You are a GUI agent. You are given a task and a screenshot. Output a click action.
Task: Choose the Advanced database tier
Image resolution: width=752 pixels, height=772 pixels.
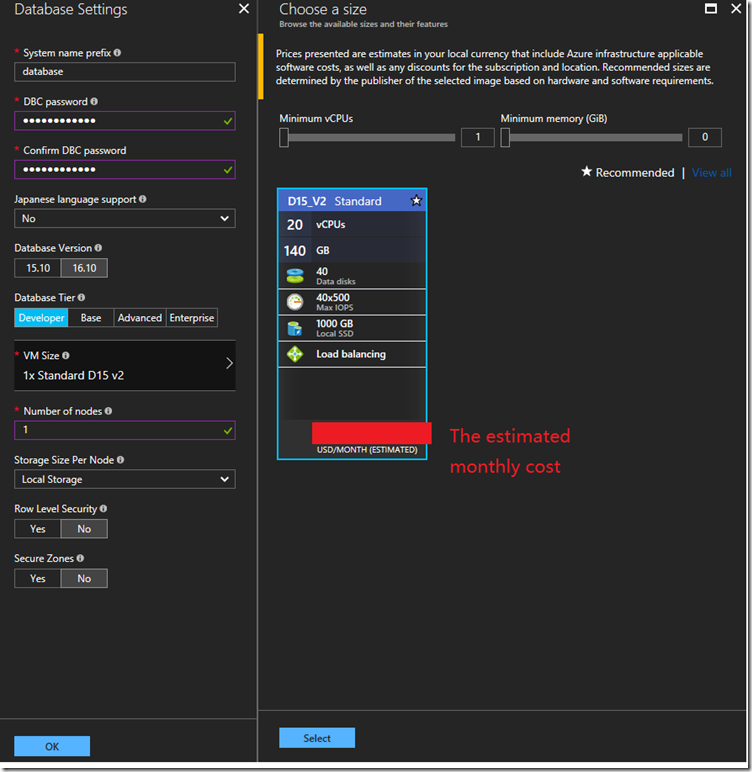[140, 318]
